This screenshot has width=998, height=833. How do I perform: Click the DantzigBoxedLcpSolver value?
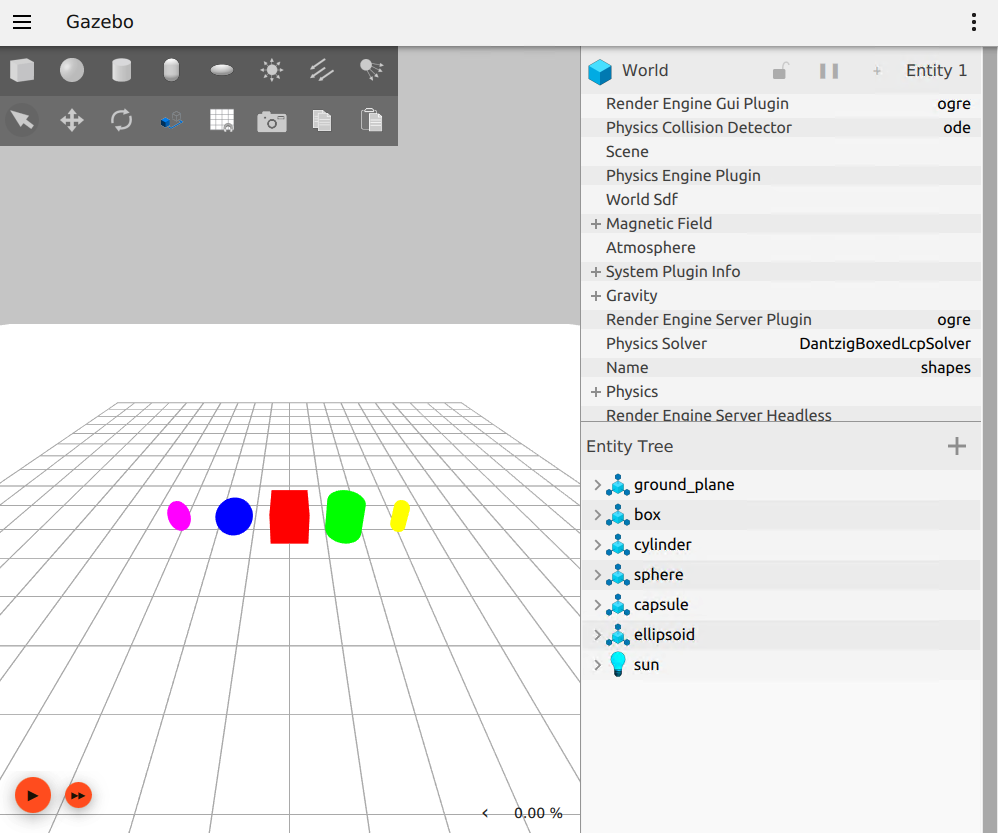click(x=885, y=344)
